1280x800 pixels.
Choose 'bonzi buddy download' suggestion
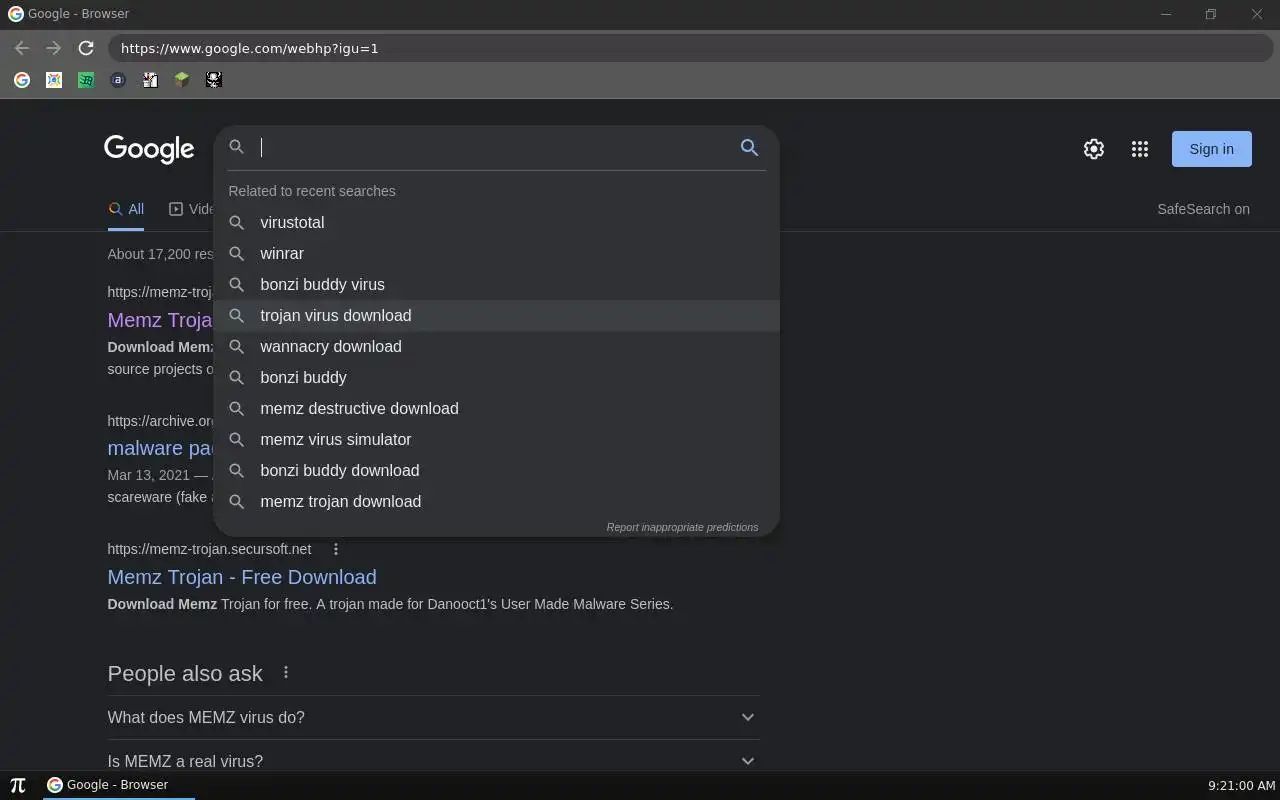[496, 470]
